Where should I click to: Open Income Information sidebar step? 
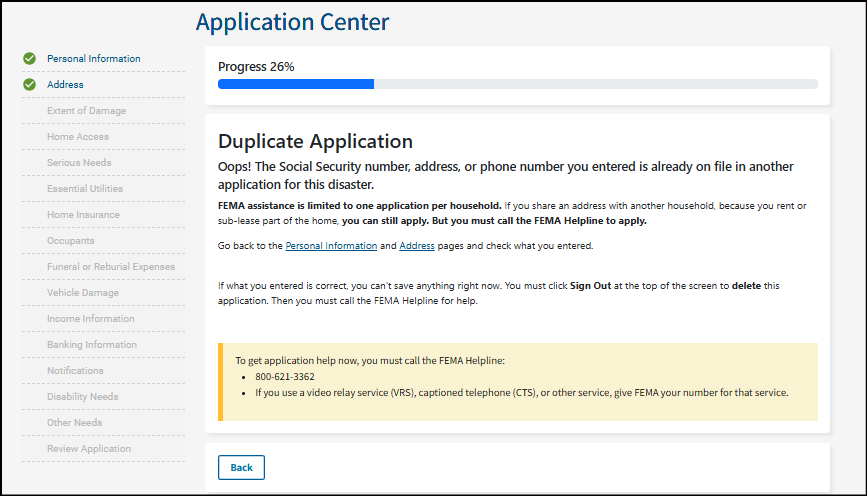90,319
